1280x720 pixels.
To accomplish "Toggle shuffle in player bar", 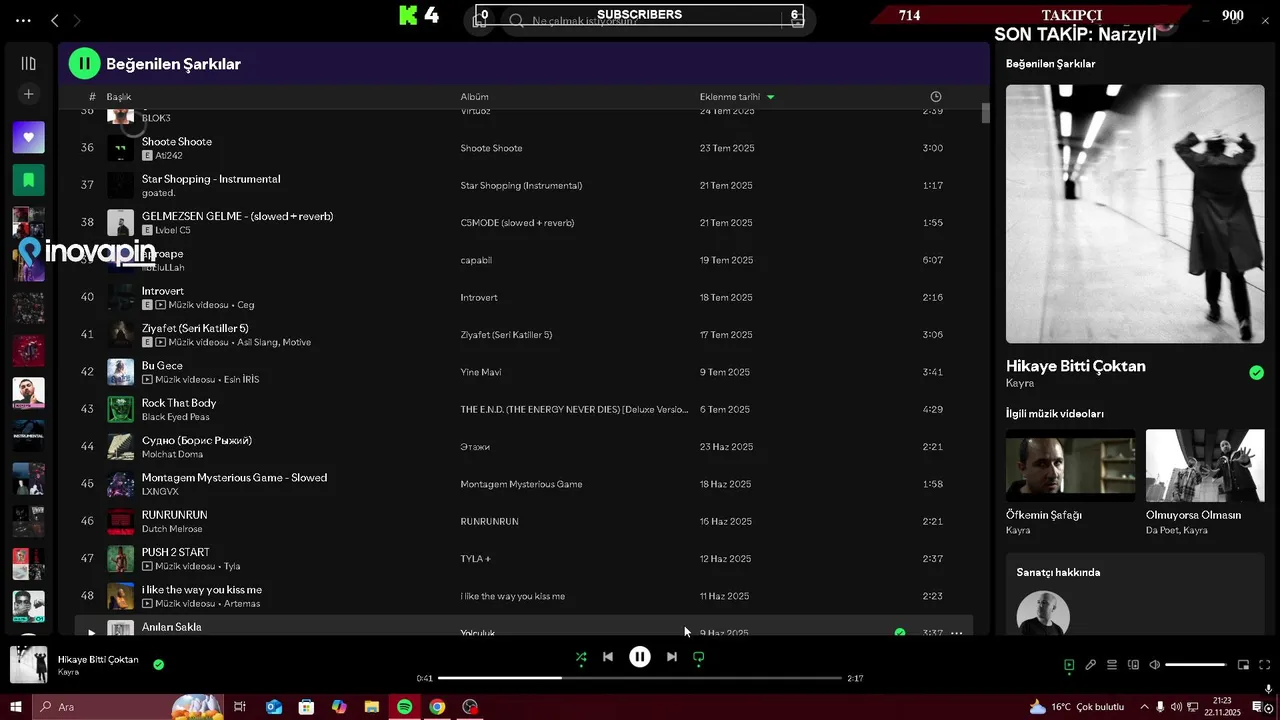I will pos(581,657).
